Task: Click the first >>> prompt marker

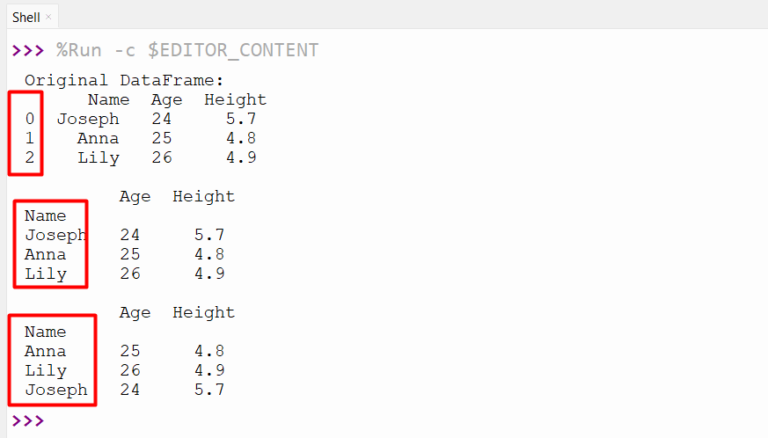Action: click(27, 50)
